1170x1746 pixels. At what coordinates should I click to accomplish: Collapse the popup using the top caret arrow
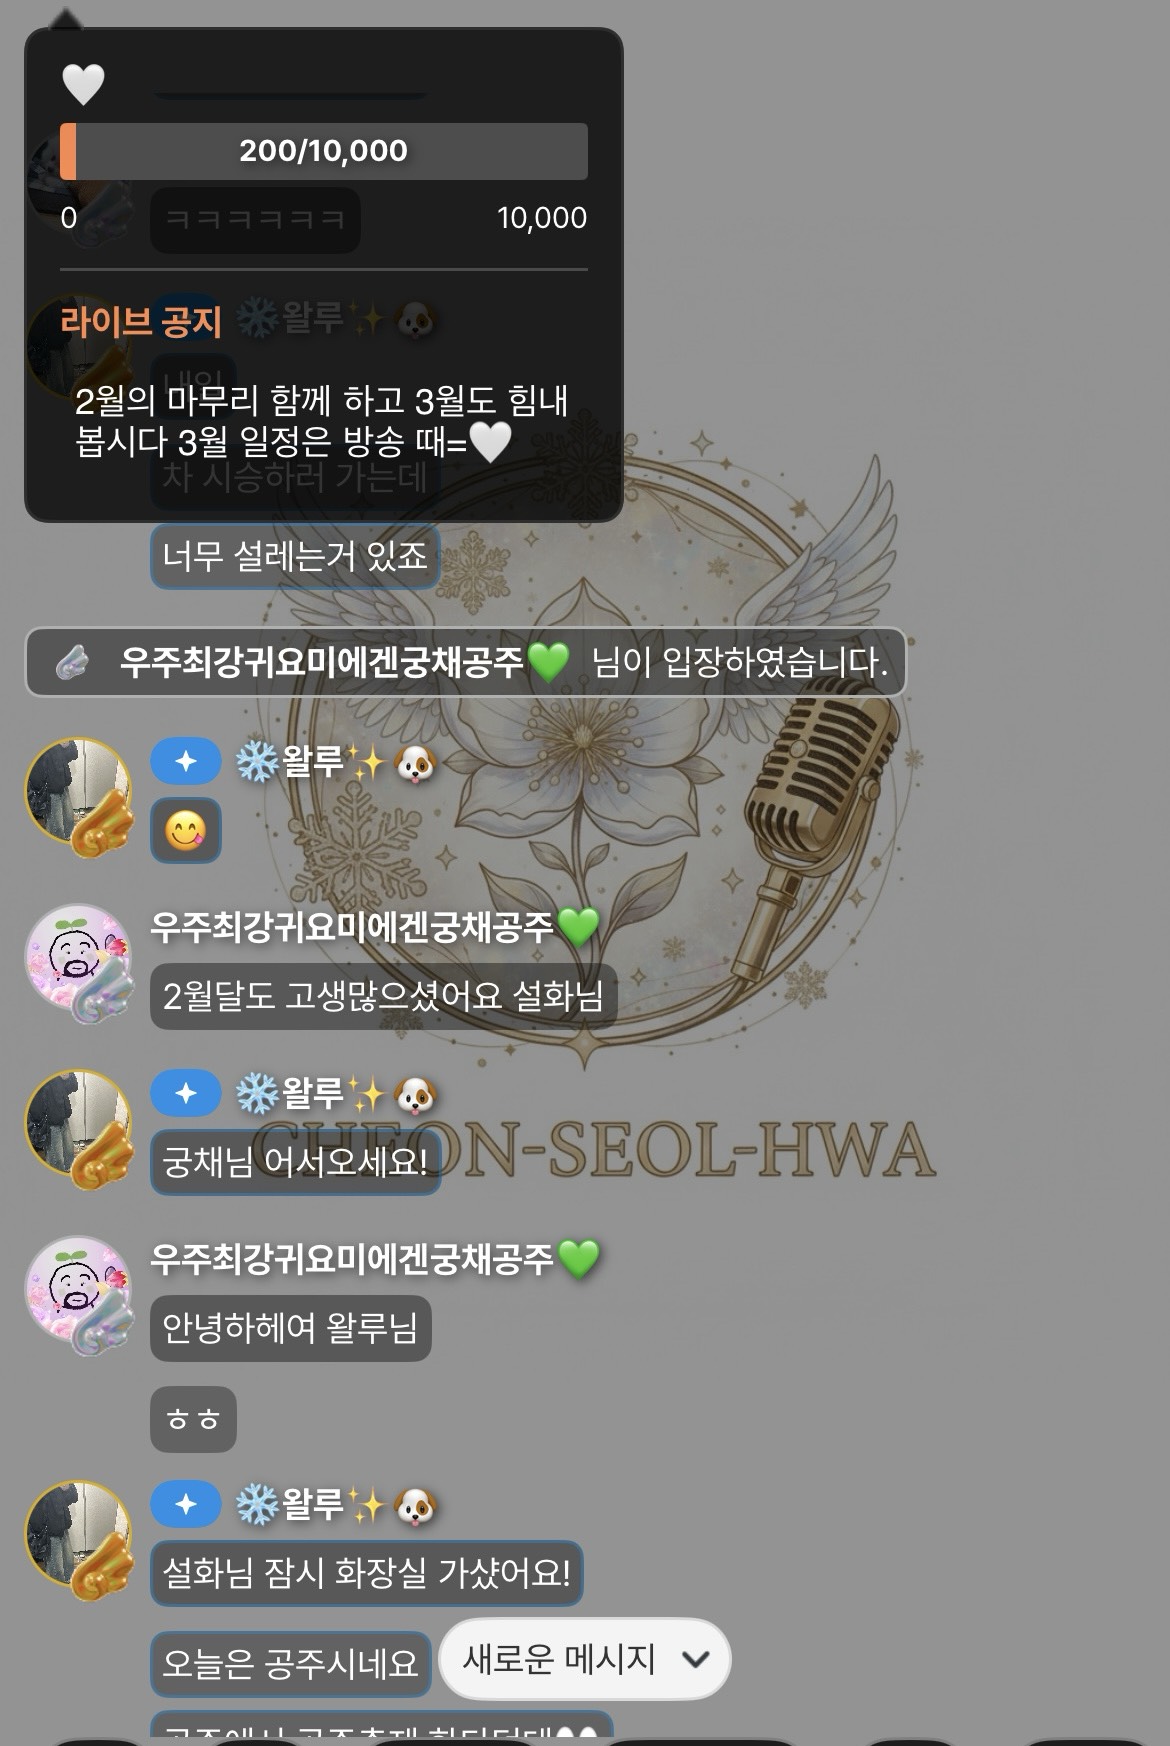pyautogui.click(x=64, y=17)
